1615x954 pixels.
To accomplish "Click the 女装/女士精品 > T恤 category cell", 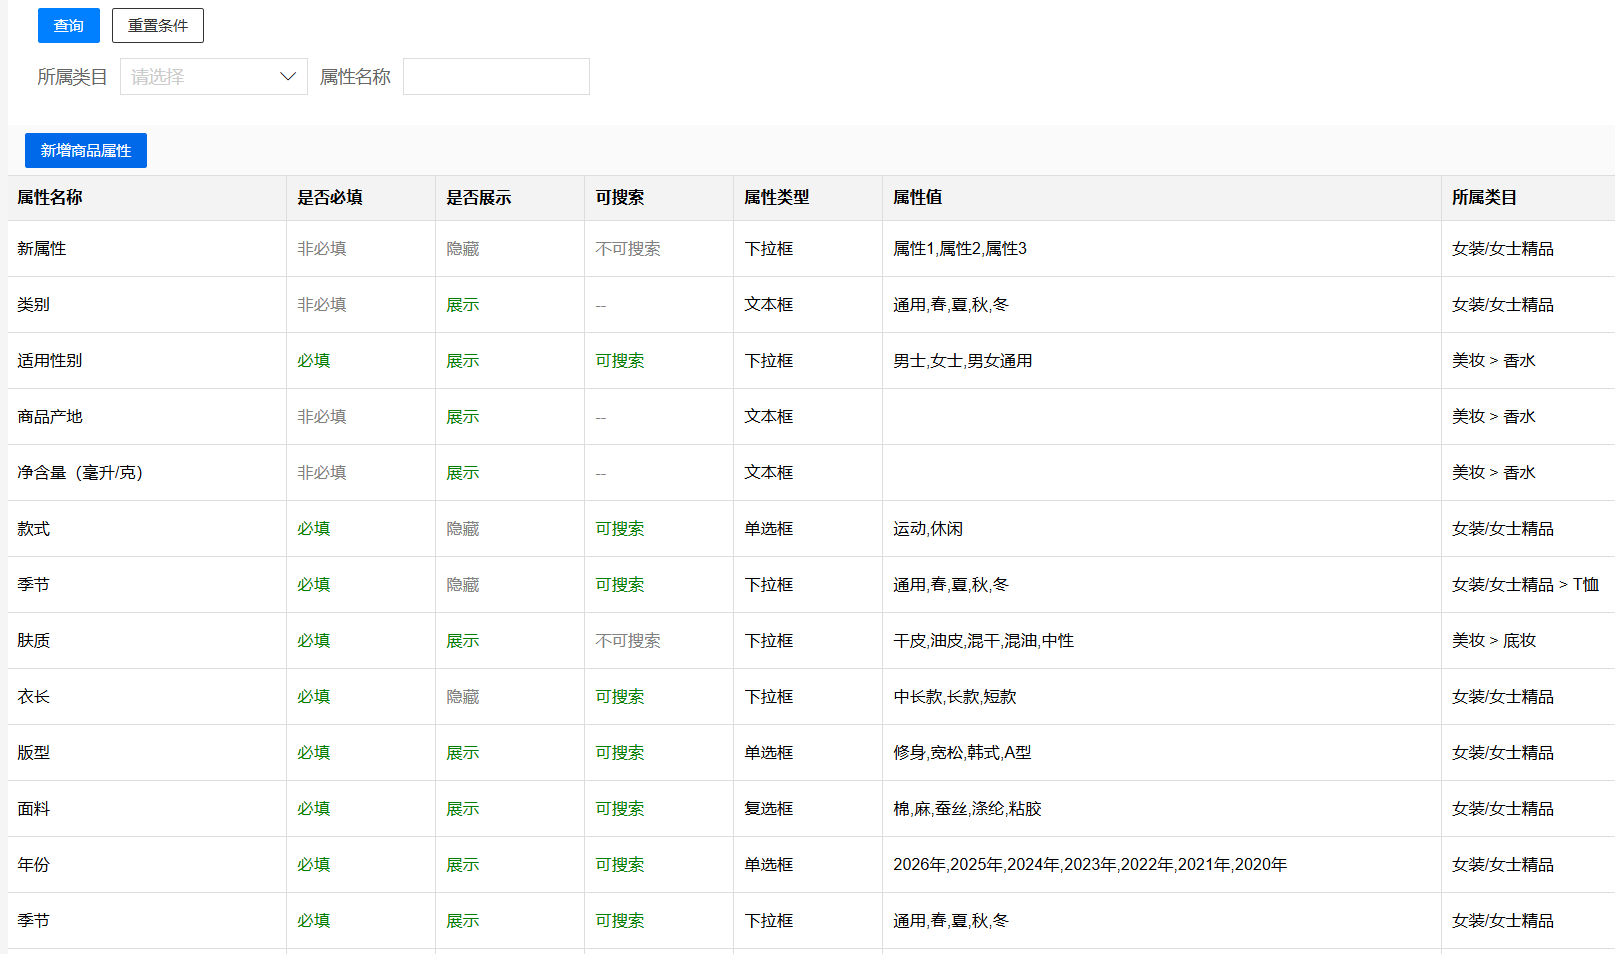I will tap(1525, 585).
